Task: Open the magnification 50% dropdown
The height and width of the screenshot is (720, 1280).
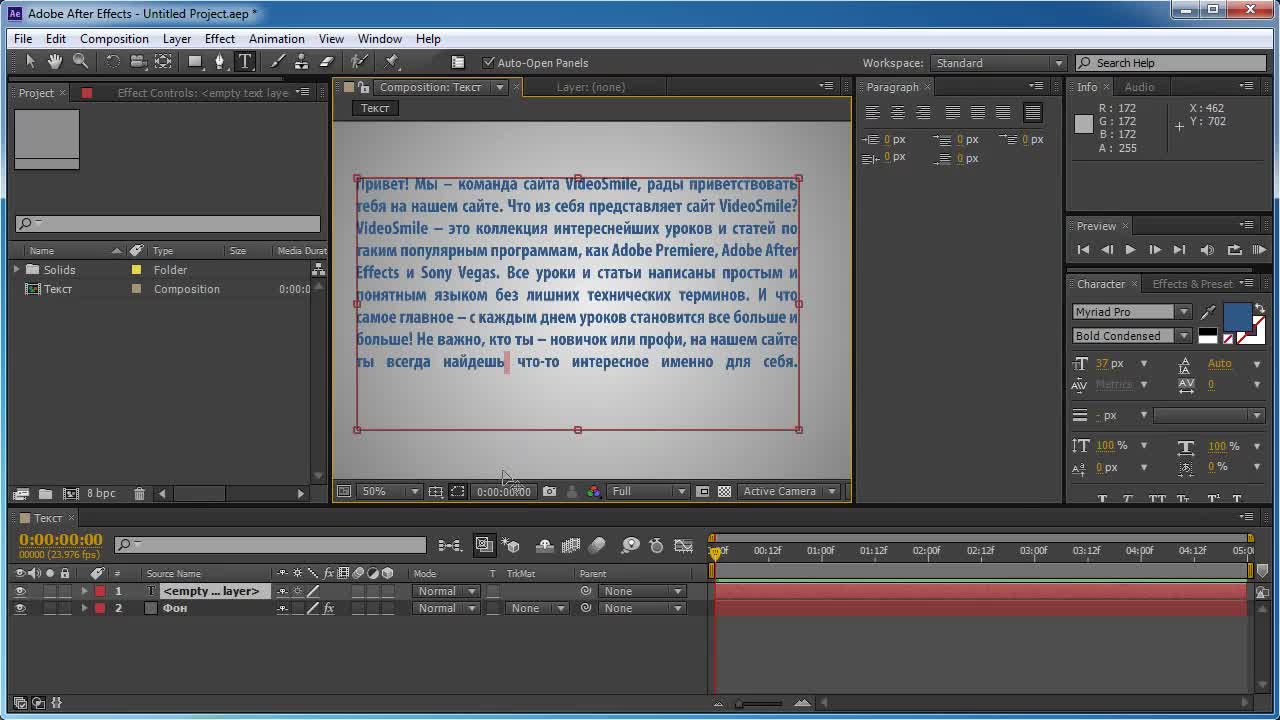Action: tap(391, 491)
